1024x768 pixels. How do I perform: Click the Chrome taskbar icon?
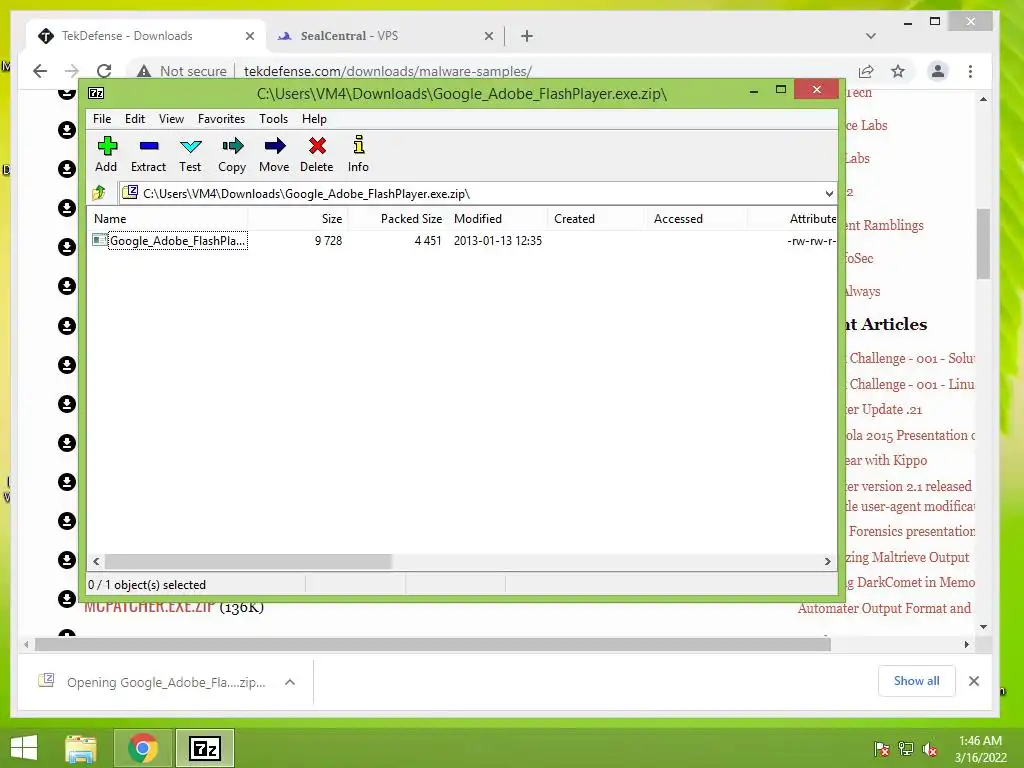point(142,748)
